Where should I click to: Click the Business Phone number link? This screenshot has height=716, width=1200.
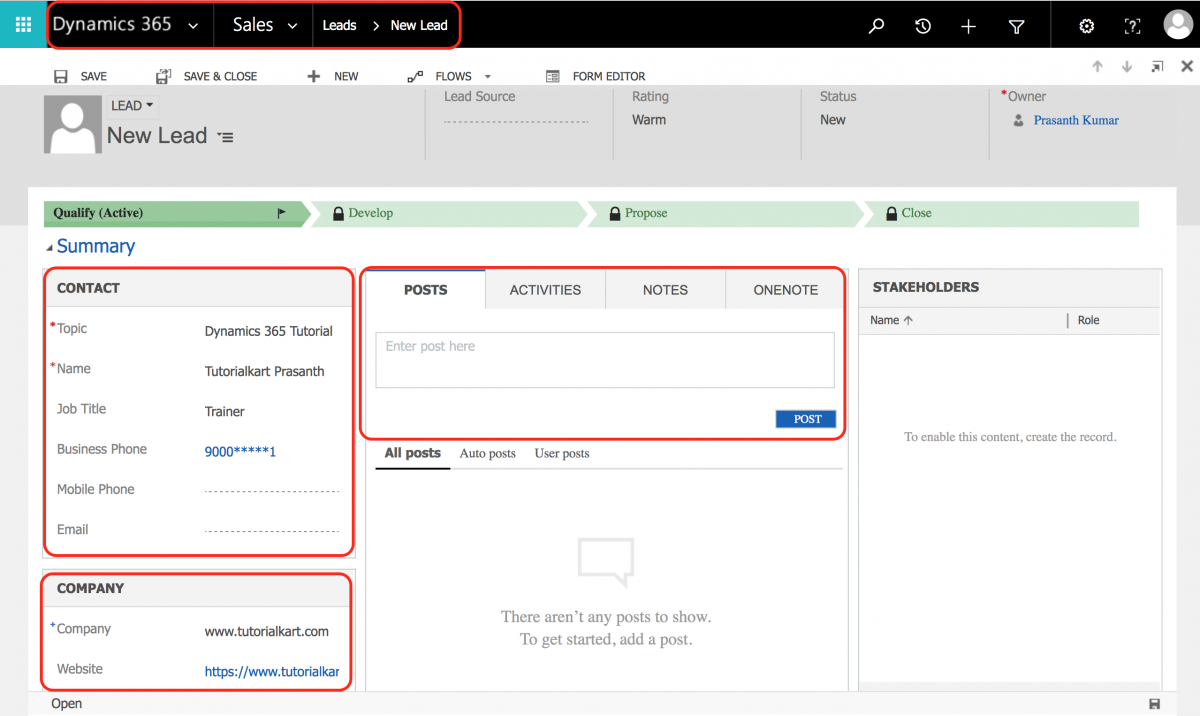[x=240, y=451]
